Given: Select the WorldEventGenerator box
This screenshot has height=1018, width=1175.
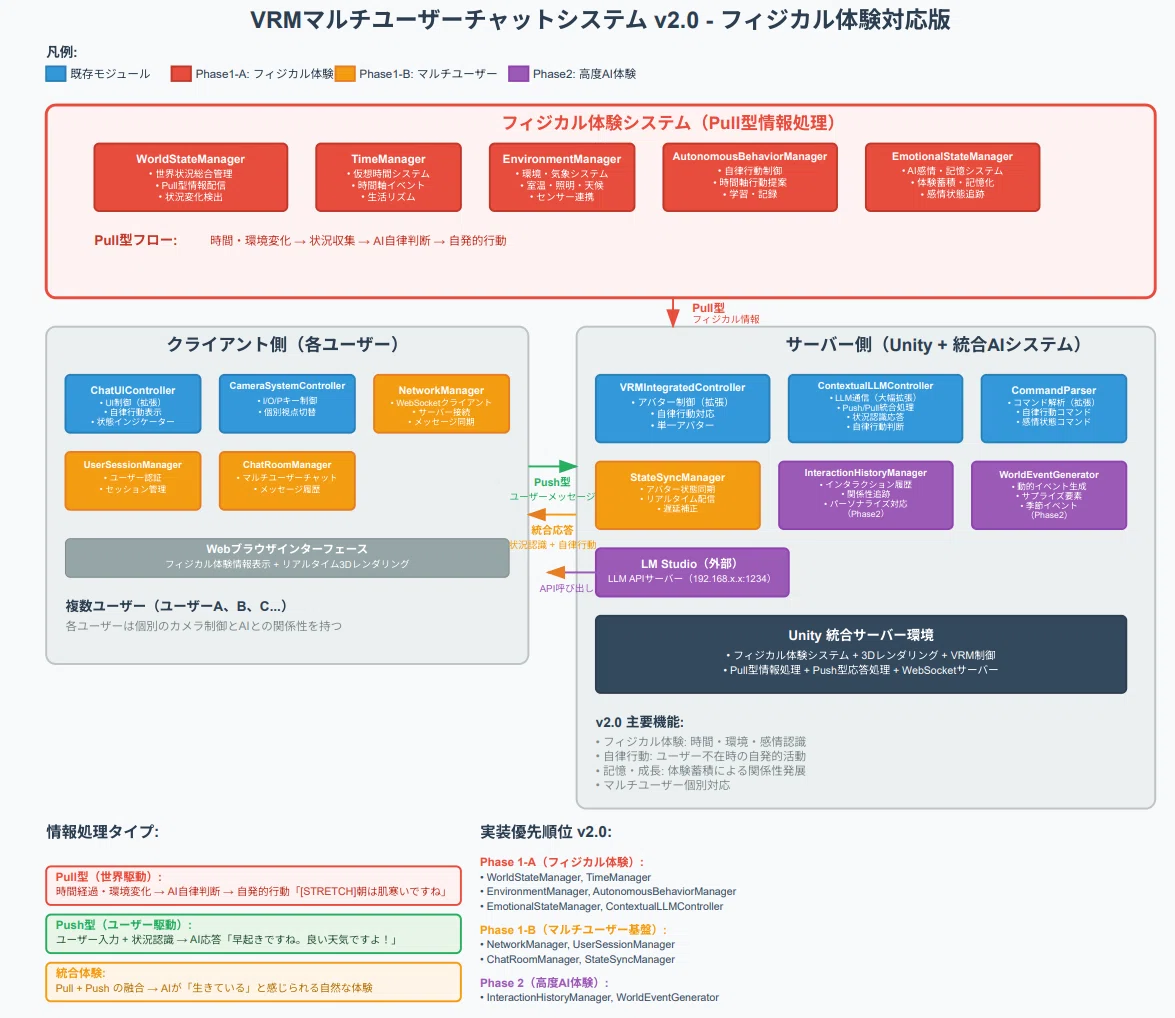Looking at the screenshot, I should 1049,495.
